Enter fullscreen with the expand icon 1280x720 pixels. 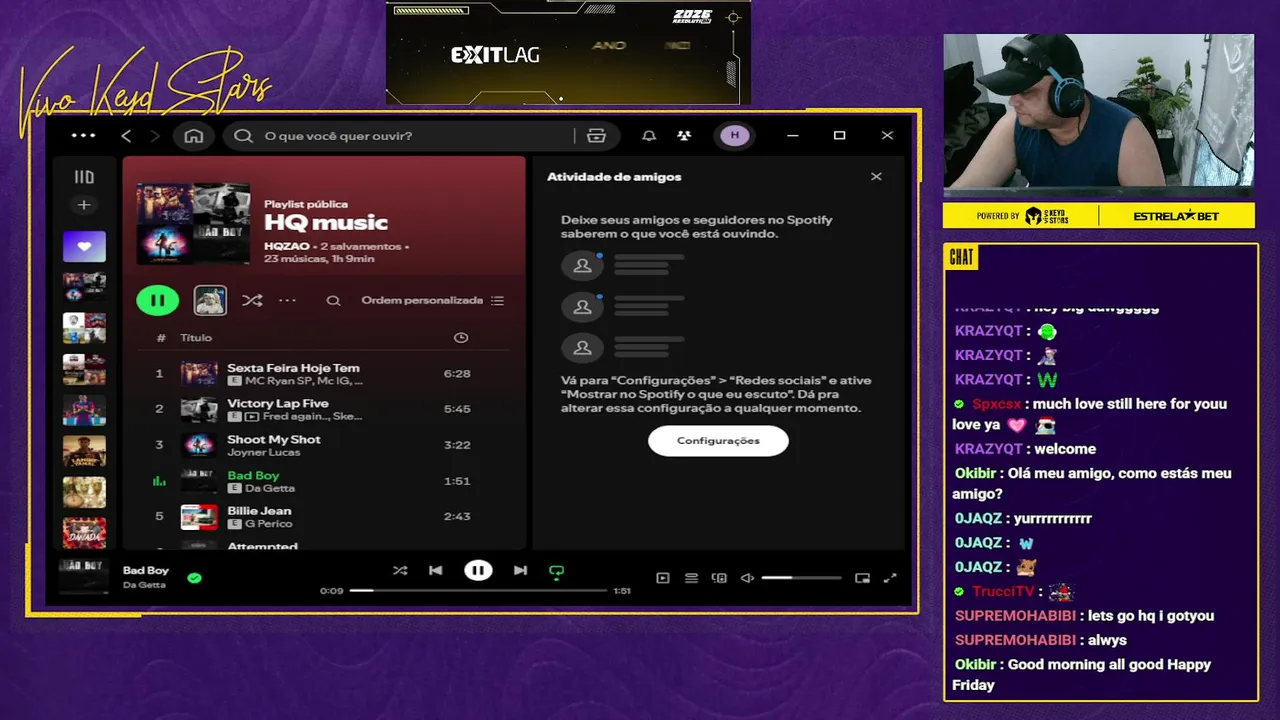(x=890, y=578)
